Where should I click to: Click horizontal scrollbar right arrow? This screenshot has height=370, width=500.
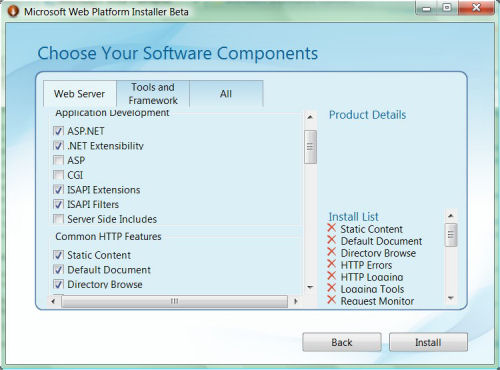(x=295, y=301)
